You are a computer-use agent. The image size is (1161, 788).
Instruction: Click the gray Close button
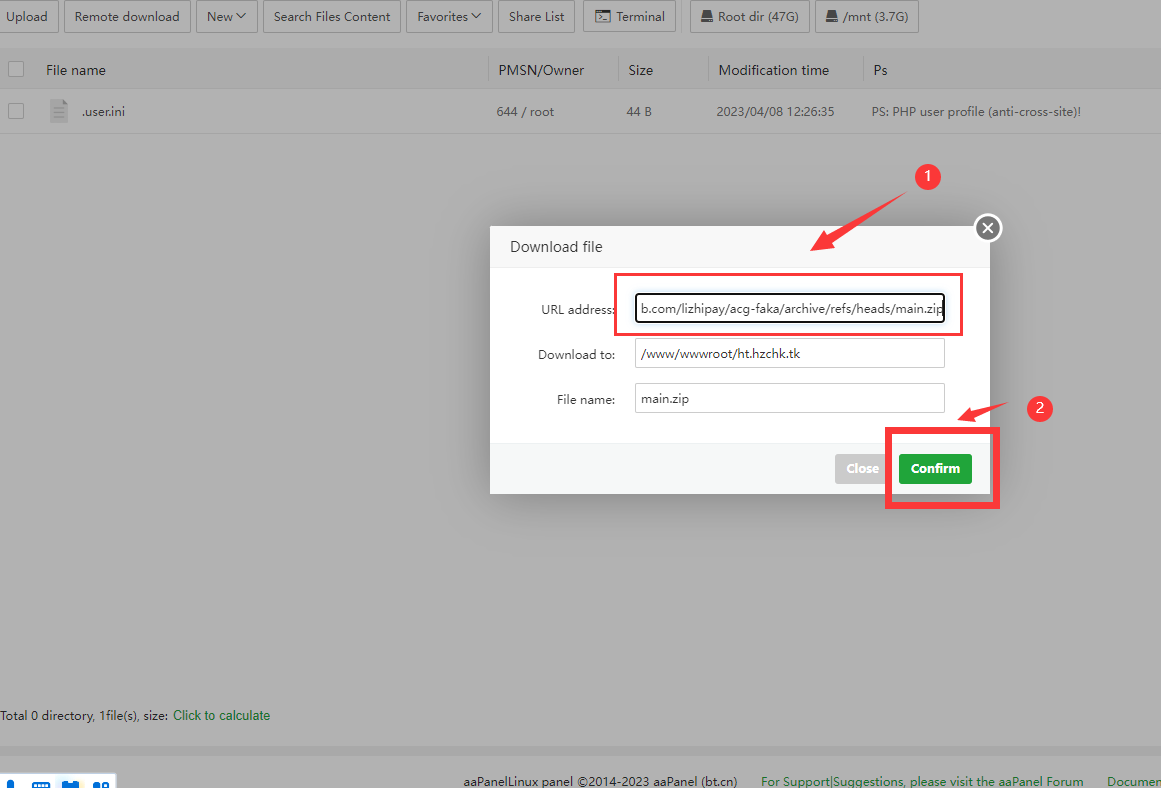(862, 468)
